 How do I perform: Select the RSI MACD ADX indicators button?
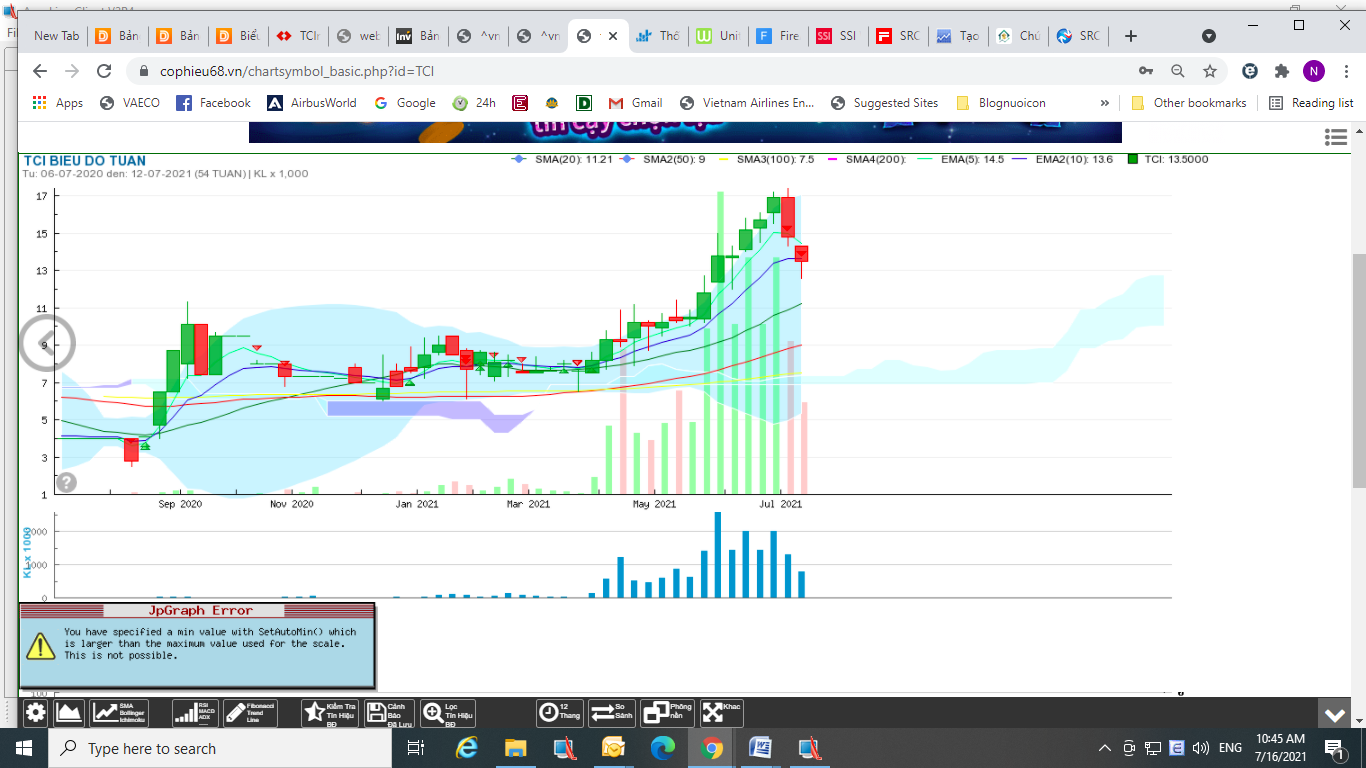pyautogui.click(x=194, y=713)
